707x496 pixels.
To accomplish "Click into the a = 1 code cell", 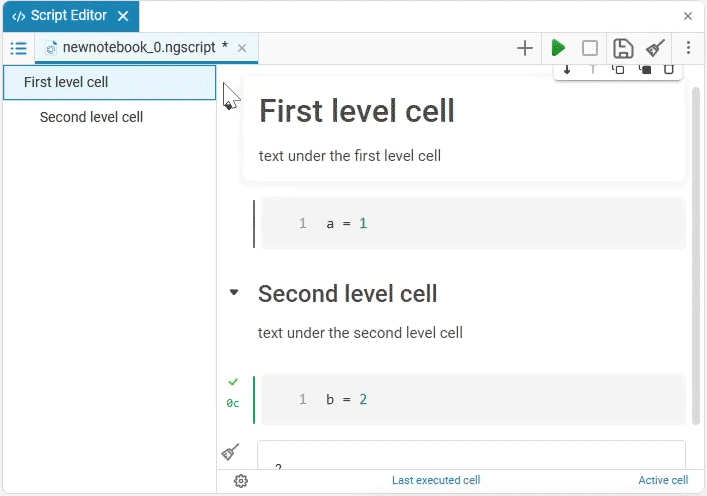I will [473, 223].
